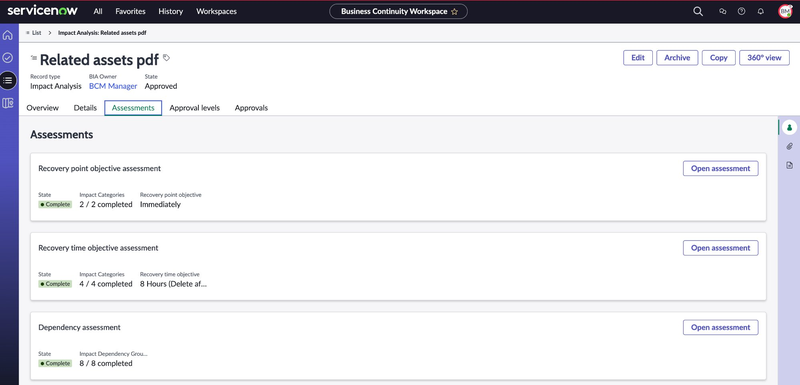Click the Business Continuity Workspace pill

point(398,12)
